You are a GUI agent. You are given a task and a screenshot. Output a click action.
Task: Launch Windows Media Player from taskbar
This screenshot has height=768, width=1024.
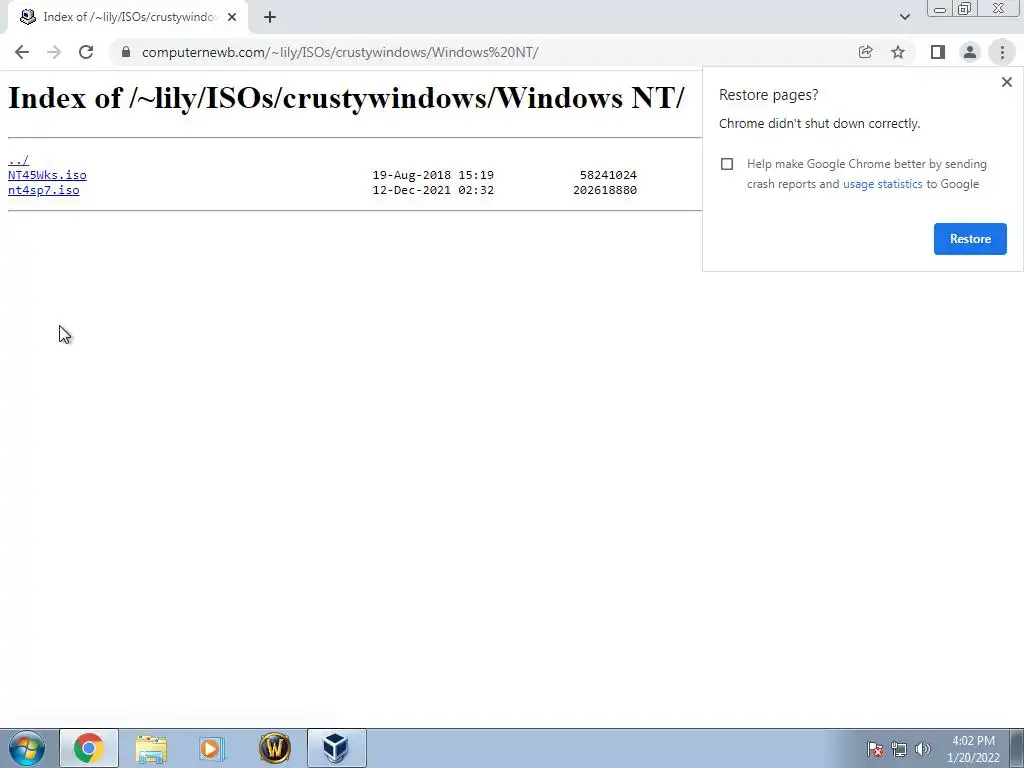pos(213,748)
